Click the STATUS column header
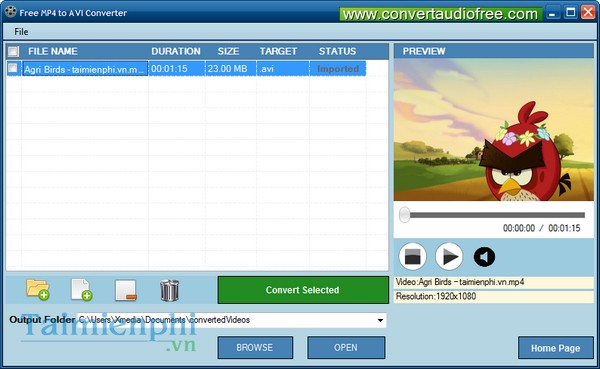Viewport: 600px width, 369px height. (x=338, y=51)
